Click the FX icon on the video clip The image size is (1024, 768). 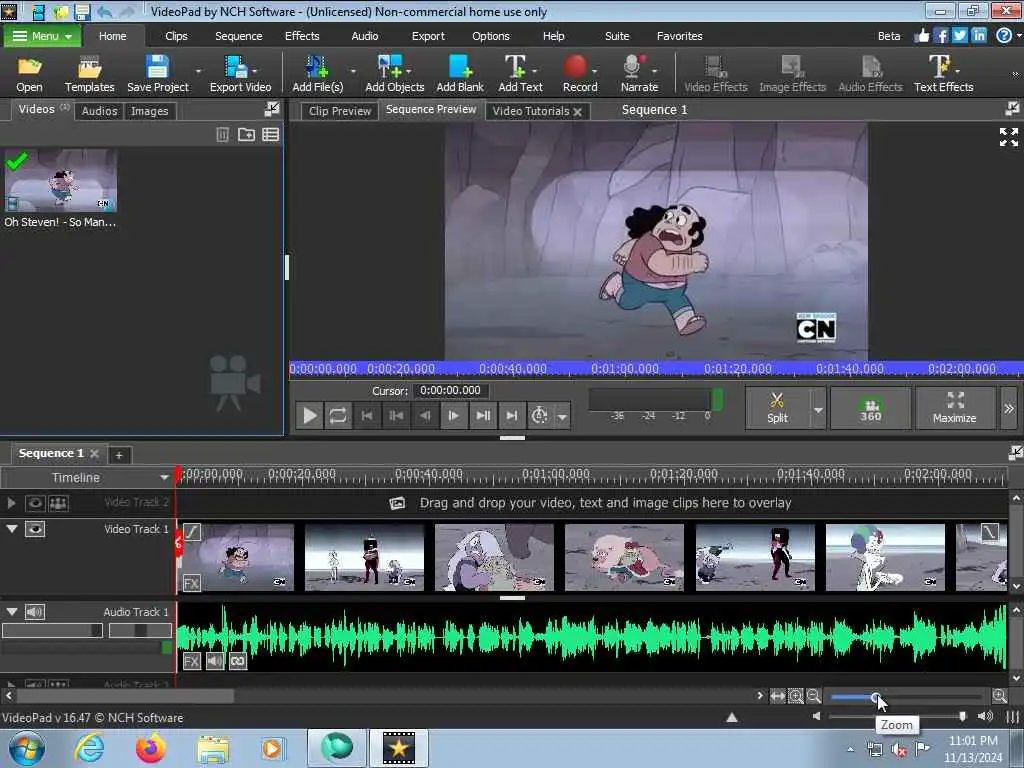pyautogui.click(x=191, y=583)
